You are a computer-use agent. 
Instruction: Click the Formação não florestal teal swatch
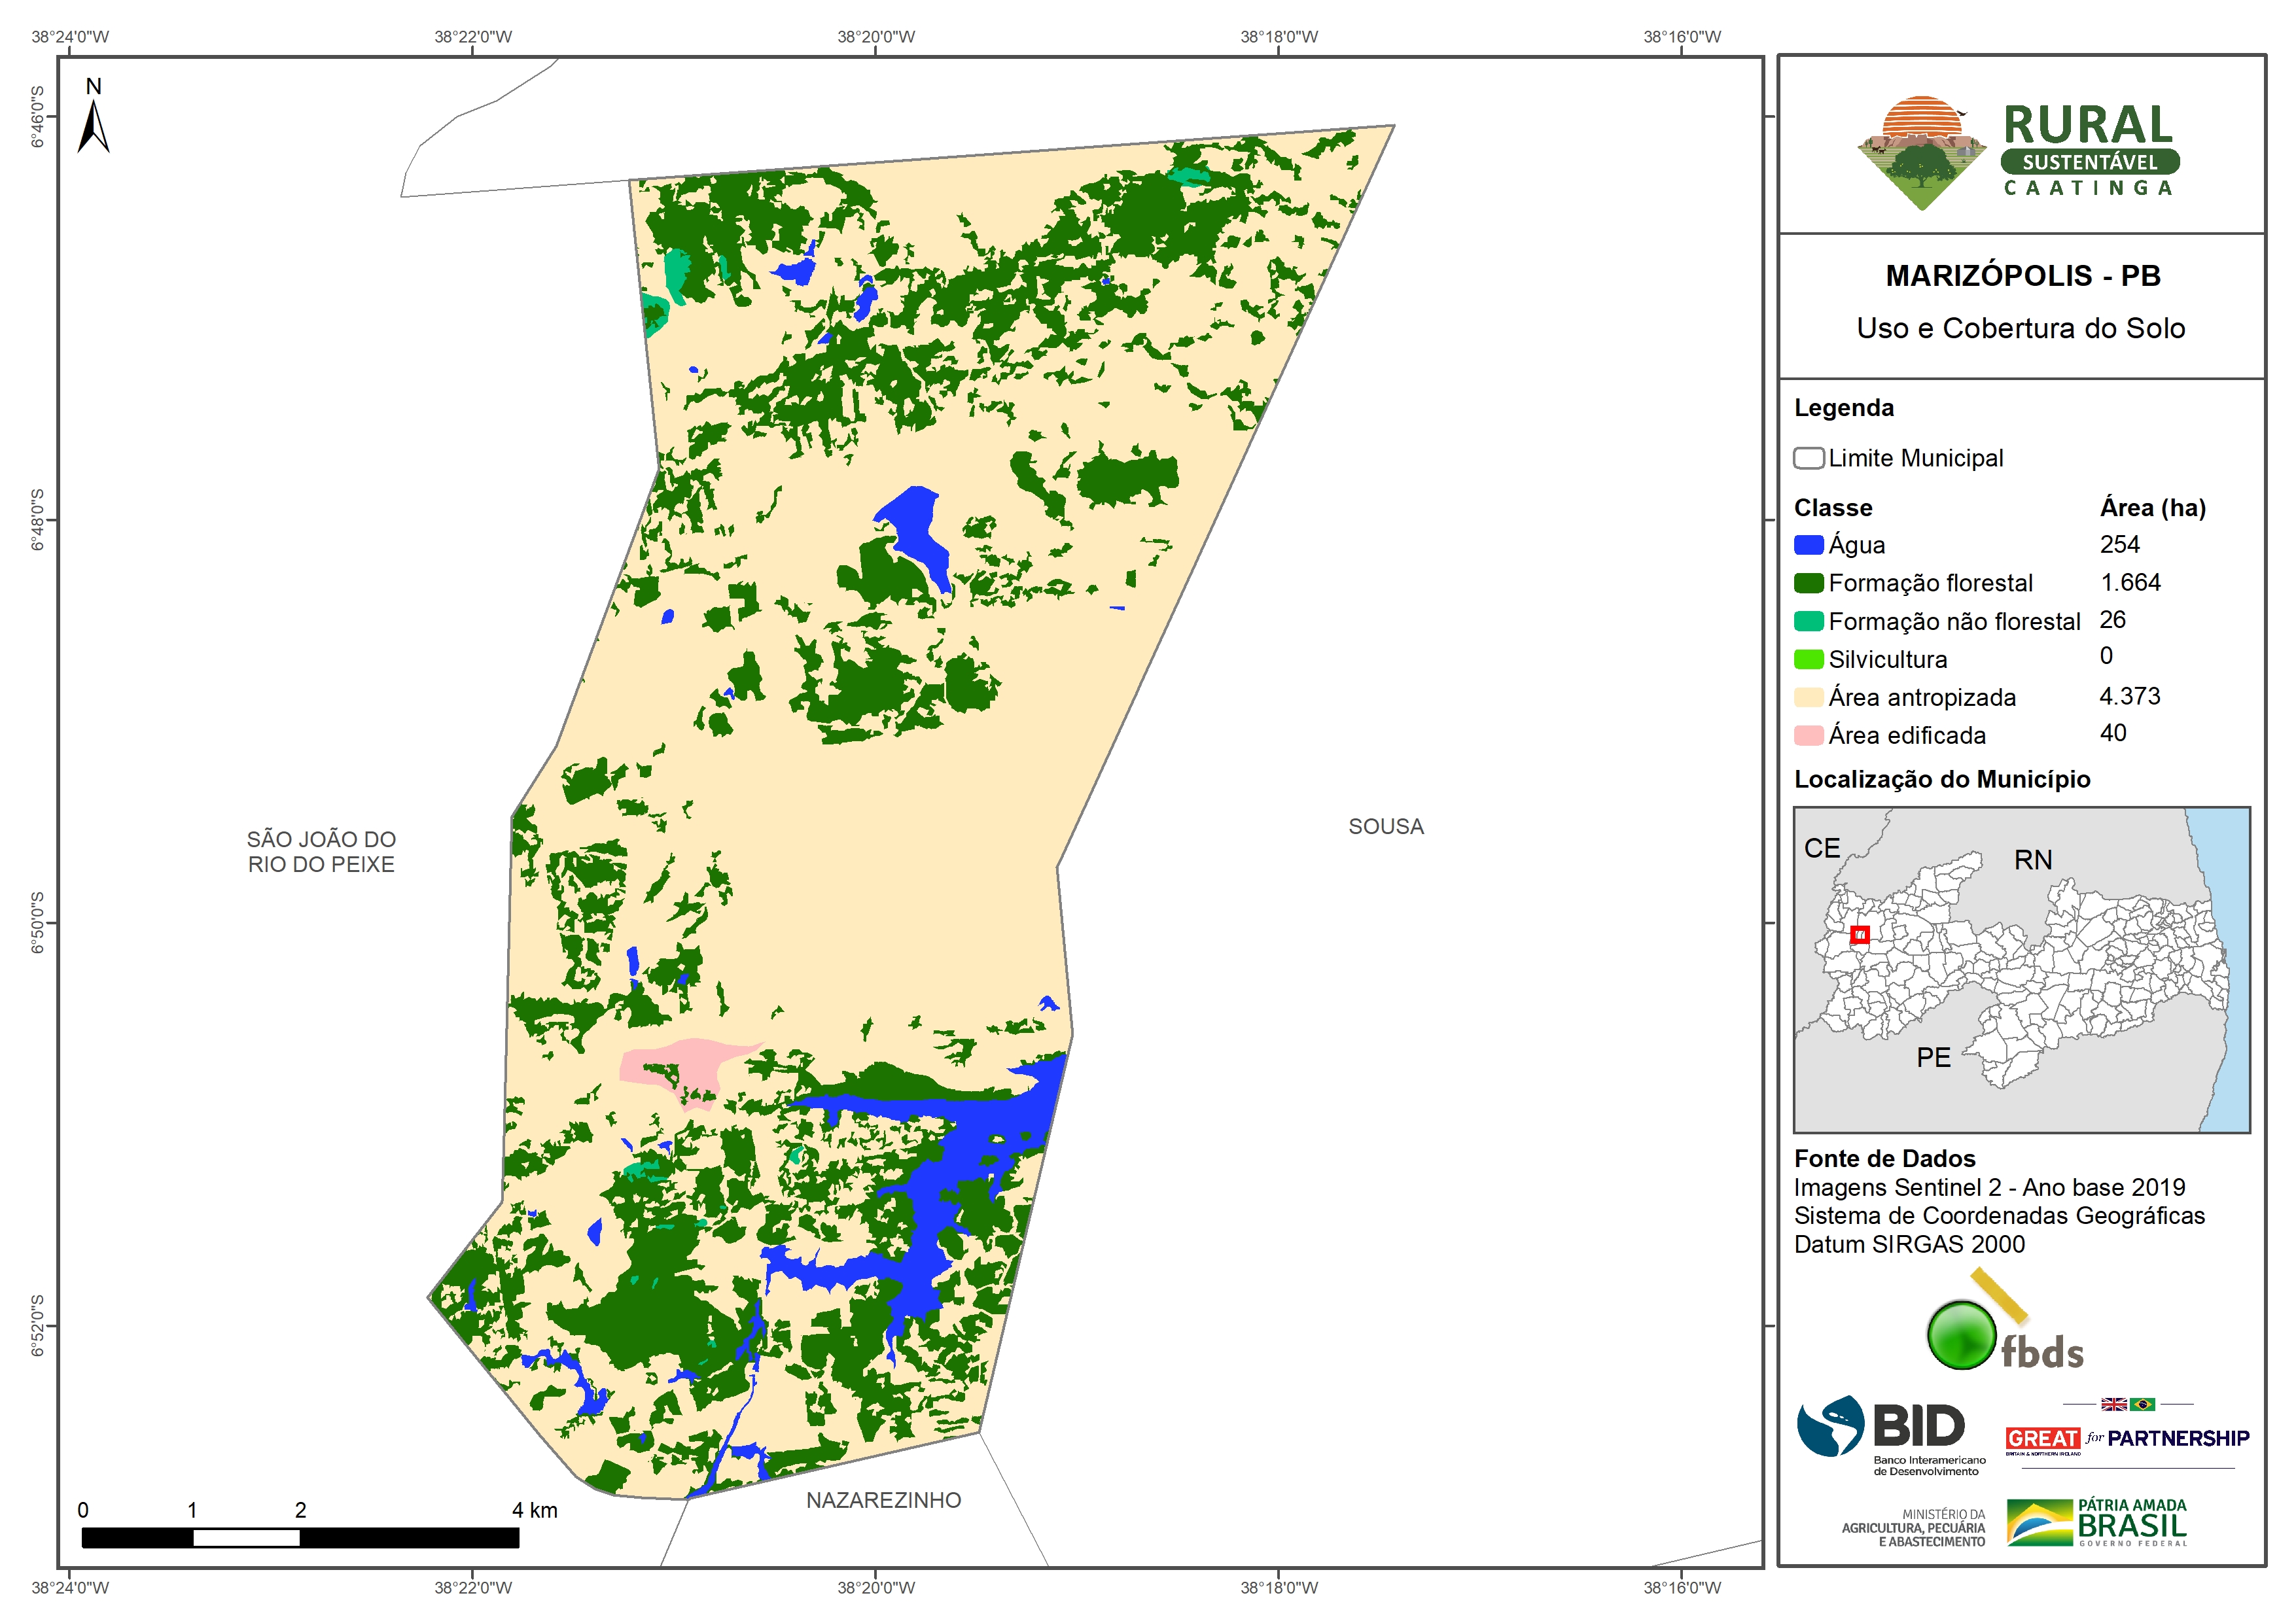coord(1808,621)
